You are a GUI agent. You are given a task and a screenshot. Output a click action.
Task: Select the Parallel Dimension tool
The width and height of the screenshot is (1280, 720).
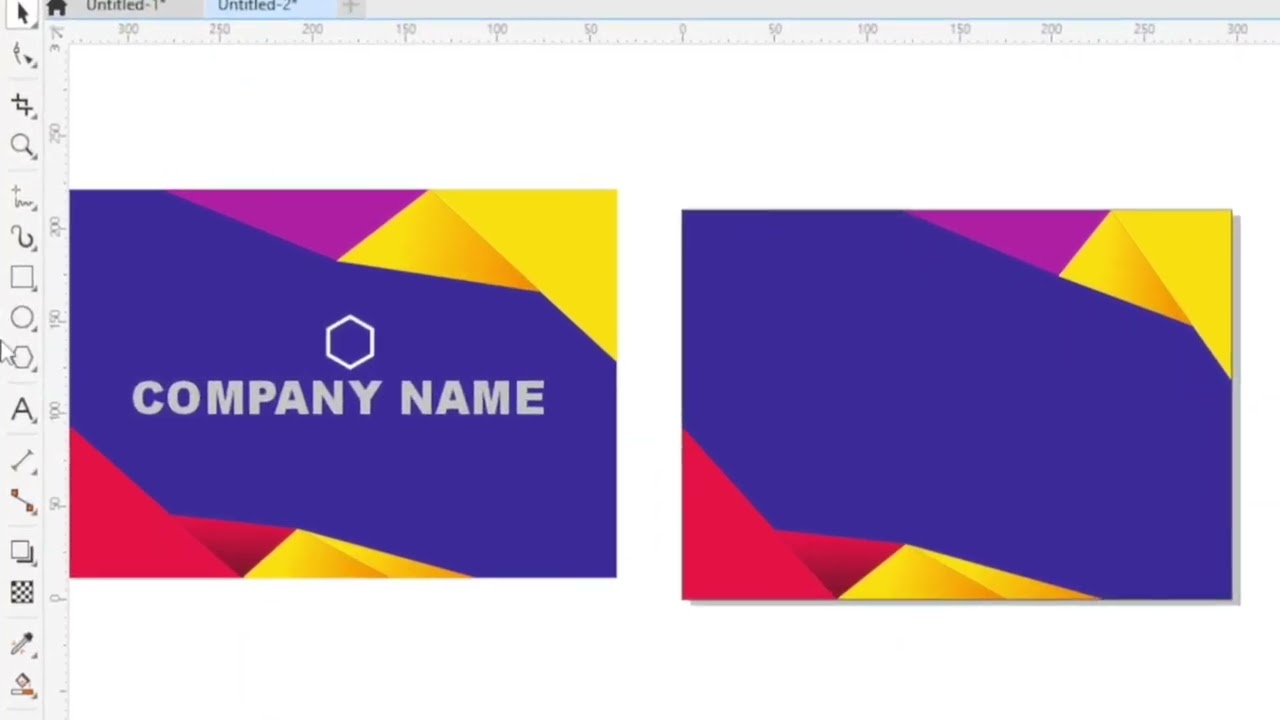[x=22, y=460]
